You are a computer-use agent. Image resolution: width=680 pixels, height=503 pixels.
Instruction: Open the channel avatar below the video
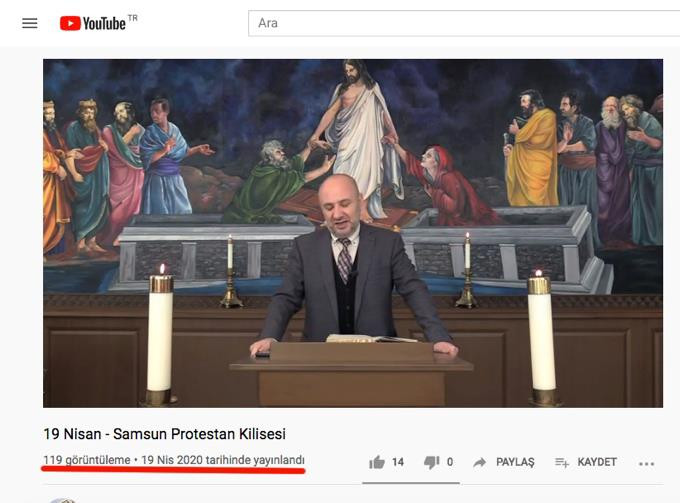[63, 501]
